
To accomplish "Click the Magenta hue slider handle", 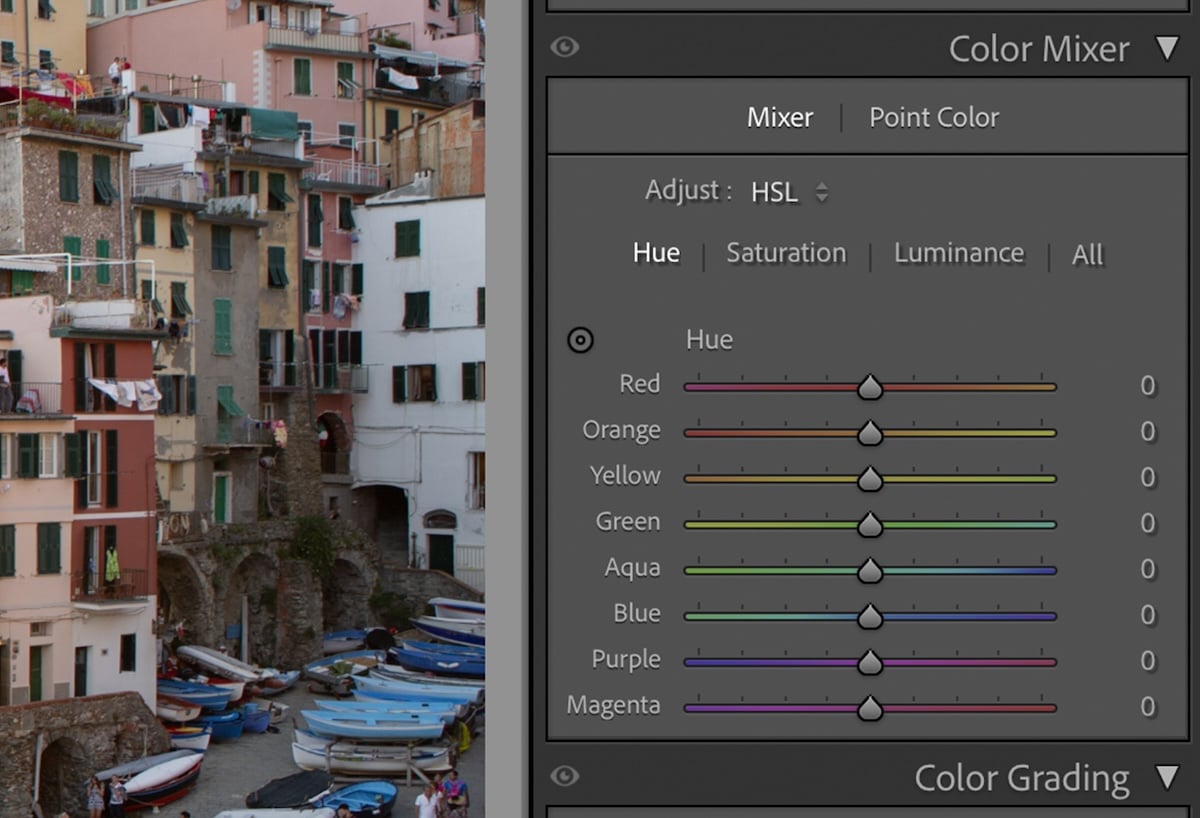I will (869, 706).
